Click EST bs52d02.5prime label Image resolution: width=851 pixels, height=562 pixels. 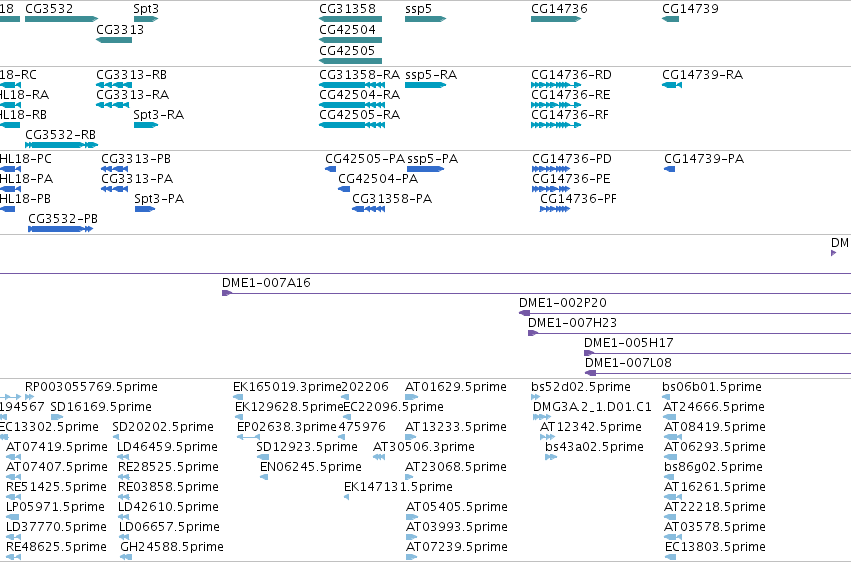click(x=581, y=387)
